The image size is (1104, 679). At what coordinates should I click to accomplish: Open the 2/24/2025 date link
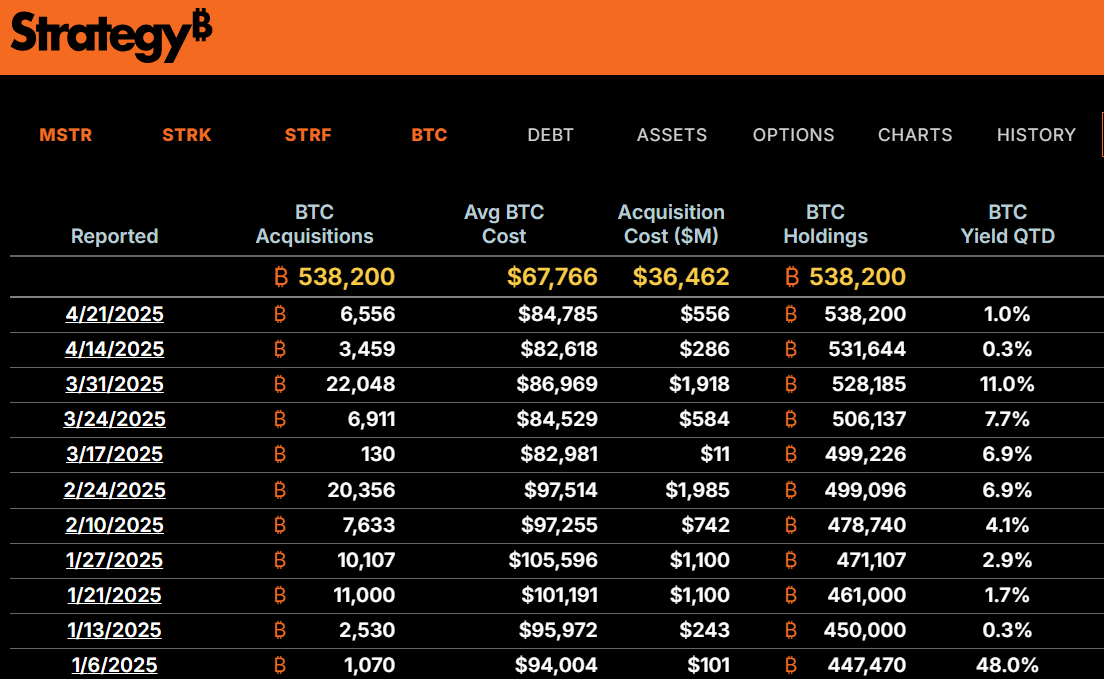(115, 490)
